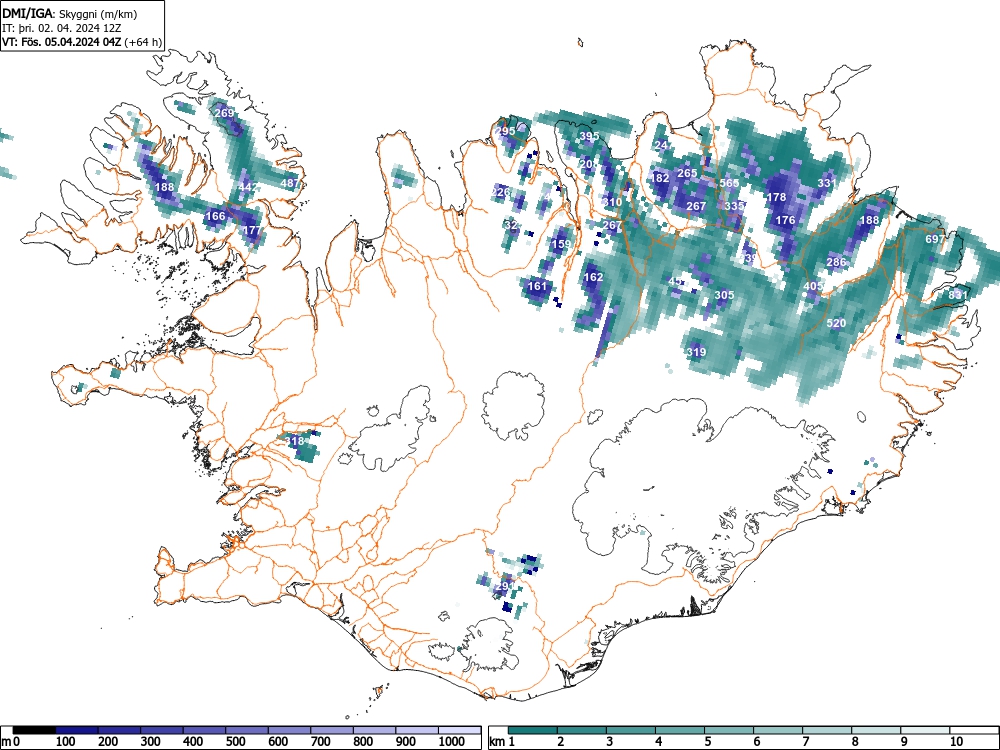This screenshot has width=1000, height=750.
Task: Click the 'km 1' label on the kilometer legend
Action: coord(502,742)
